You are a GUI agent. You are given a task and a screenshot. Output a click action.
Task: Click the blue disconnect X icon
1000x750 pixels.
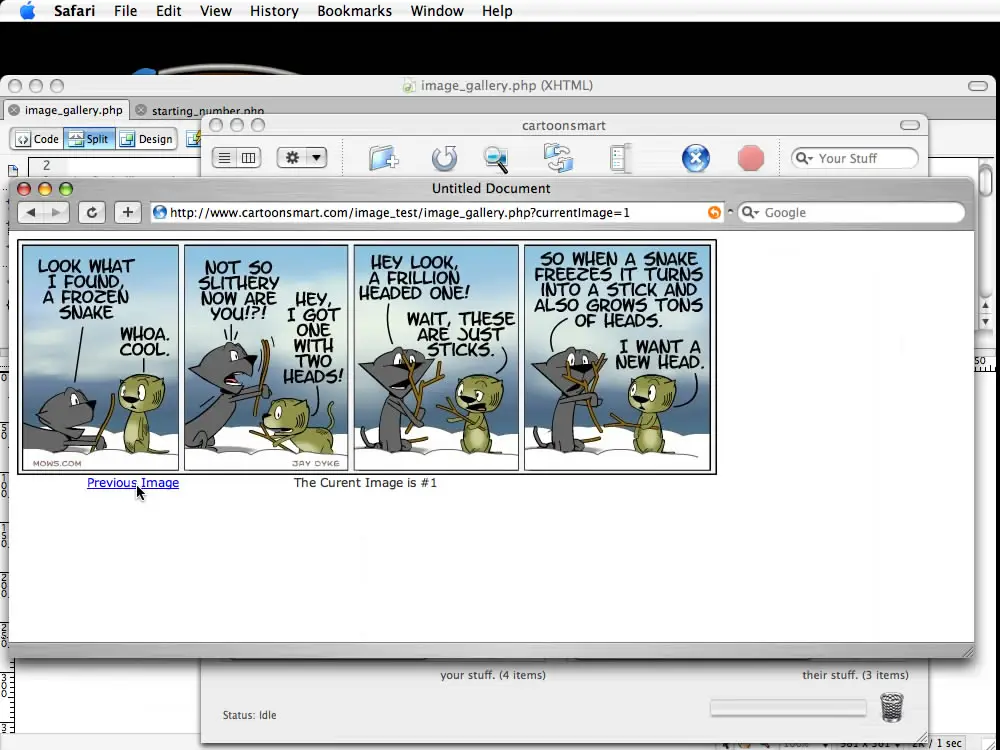pyautogui.click(x=696, y=158)
